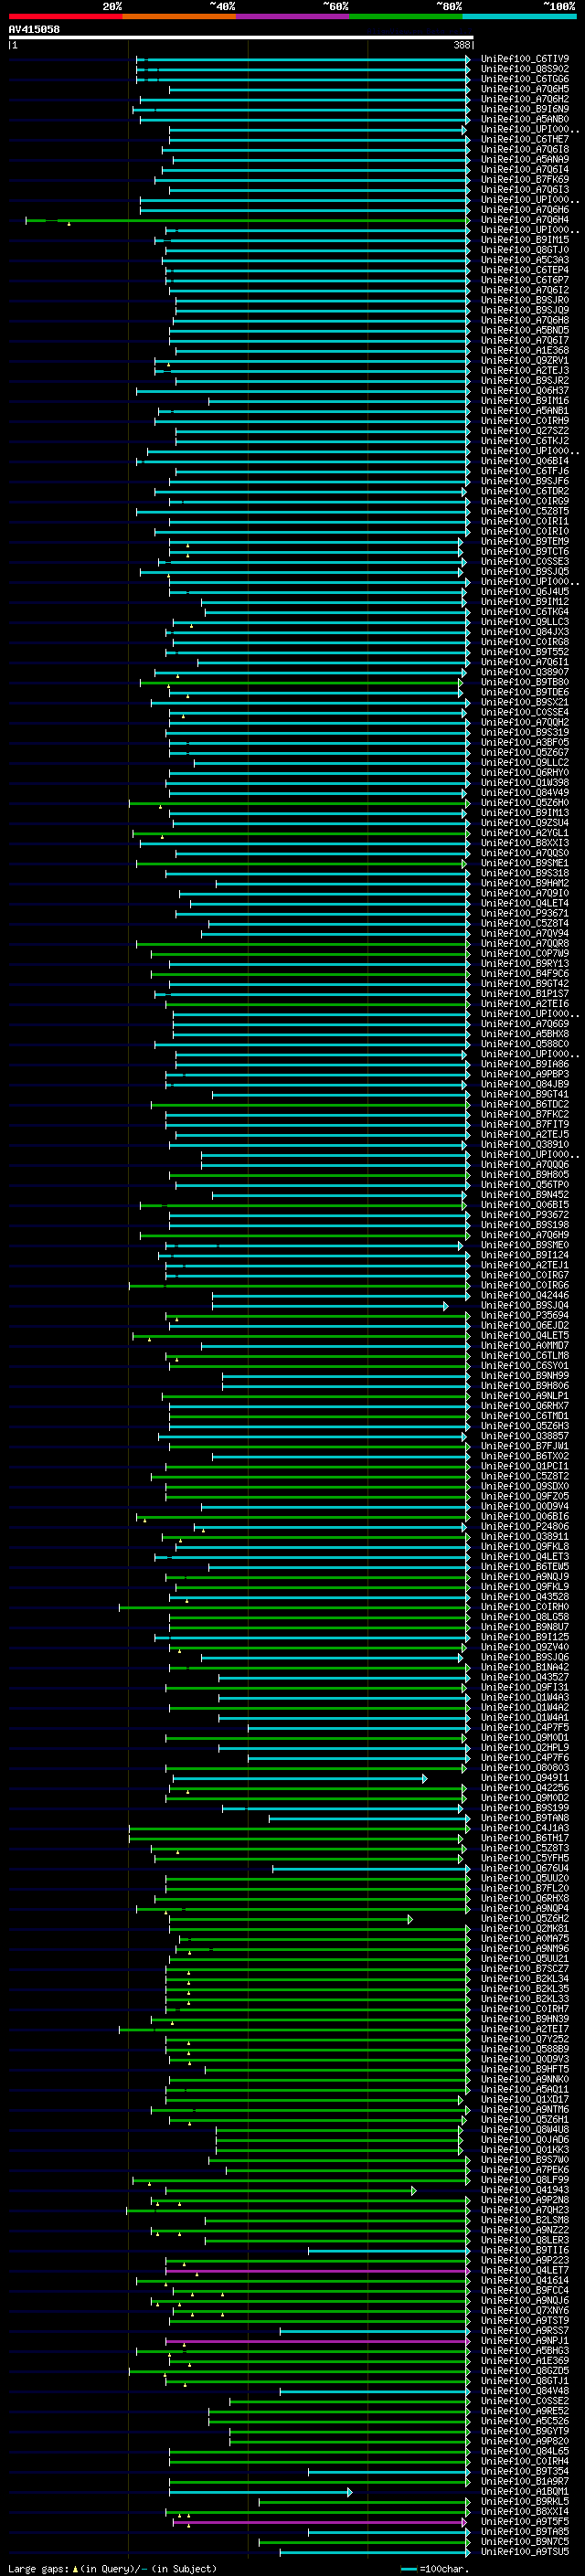Click the arrowhead ending the UniRef100_B9SJQ4 bar
585x2576 pixels.
click(x=446, y=1306)
